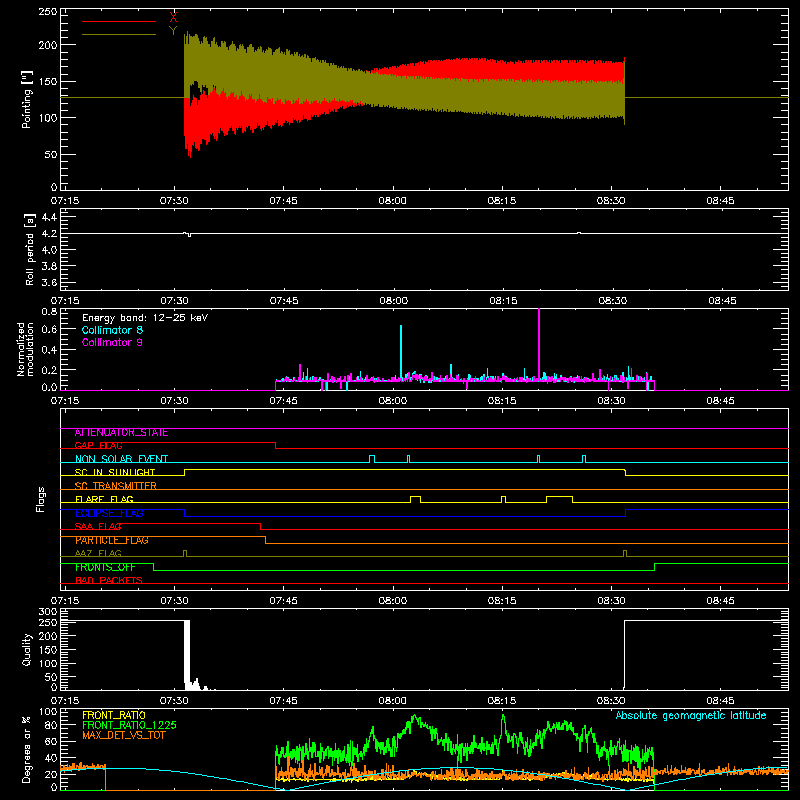800x800 pixels.
Task: Click the 'Pointing' axis title
Action: [x=27, y=99]
